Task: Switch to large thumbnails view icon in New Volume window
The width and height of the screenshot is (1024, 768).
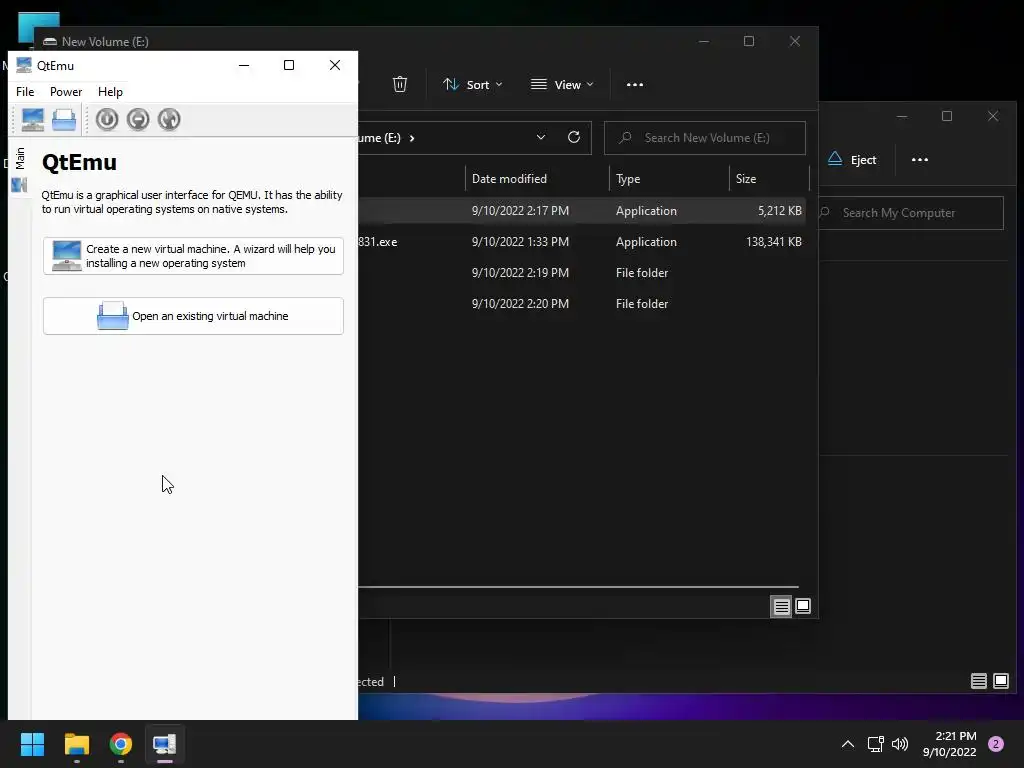Action: [803, 607]
